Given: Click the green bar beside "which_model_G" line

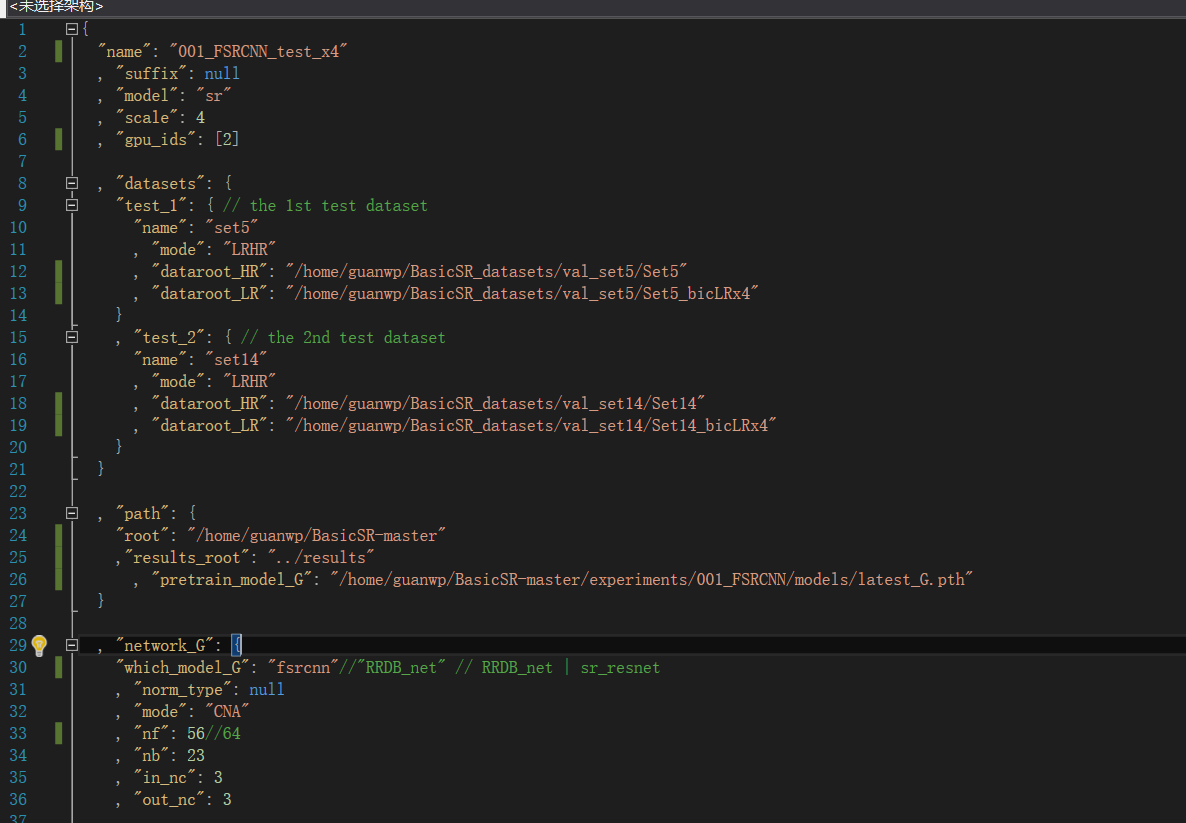Looking at the screenshot, I should tap(58, 667).
